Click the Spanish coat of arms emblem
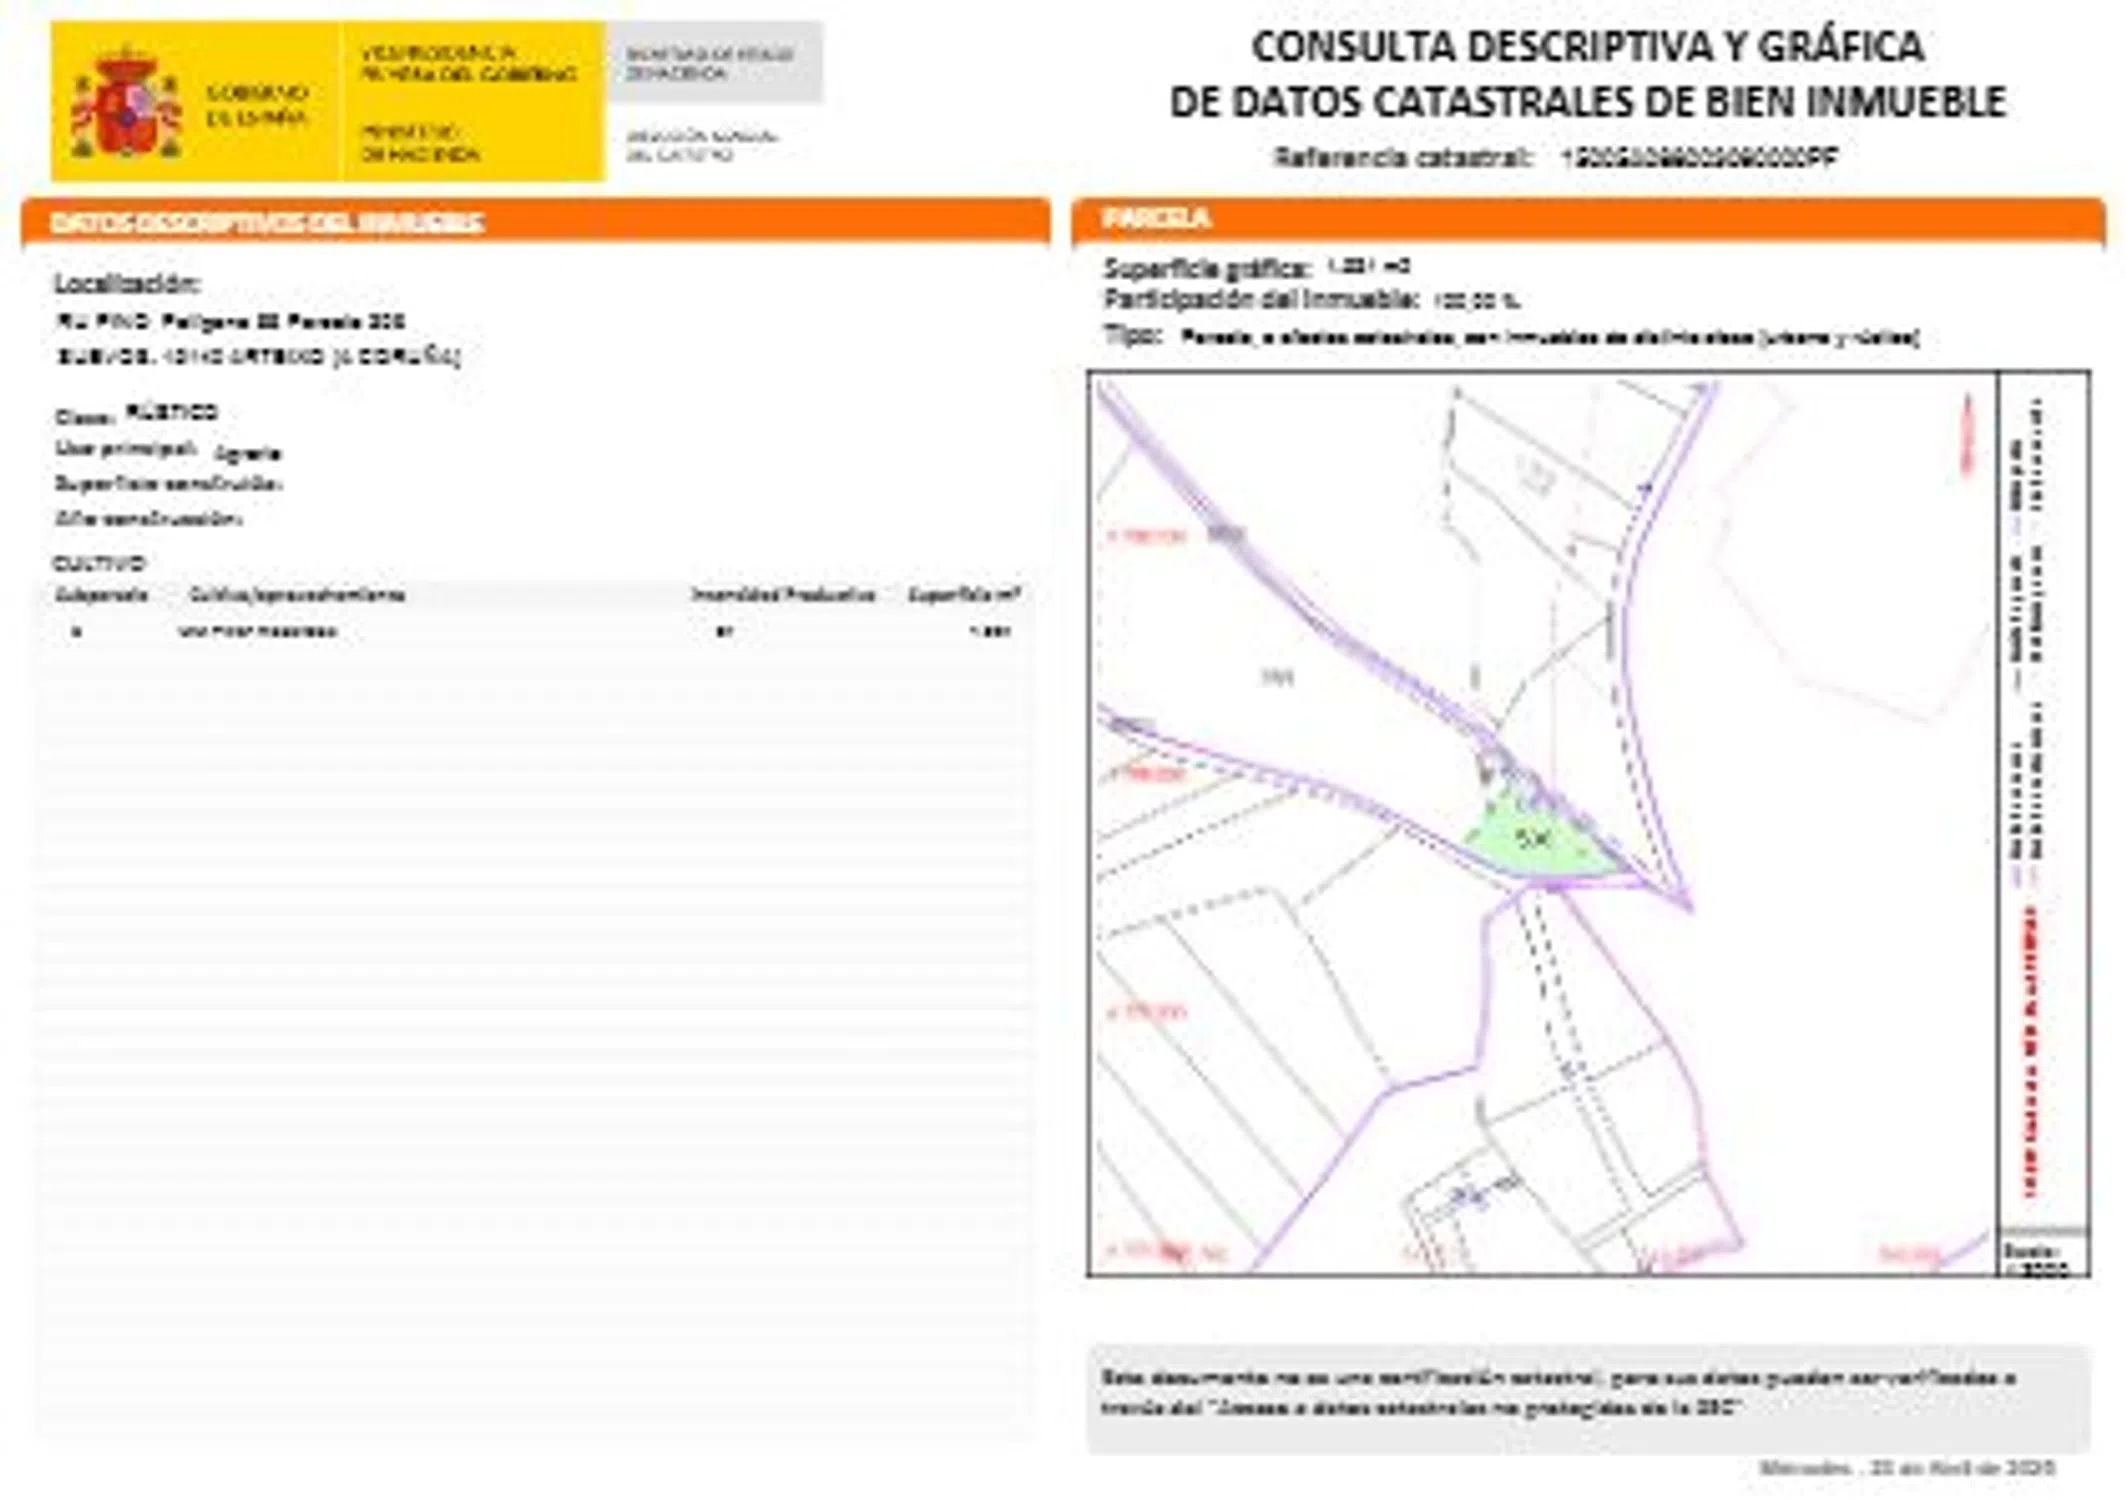Screen dimensions: 2126x1500 pyautogui.click(x=126, y=104)
